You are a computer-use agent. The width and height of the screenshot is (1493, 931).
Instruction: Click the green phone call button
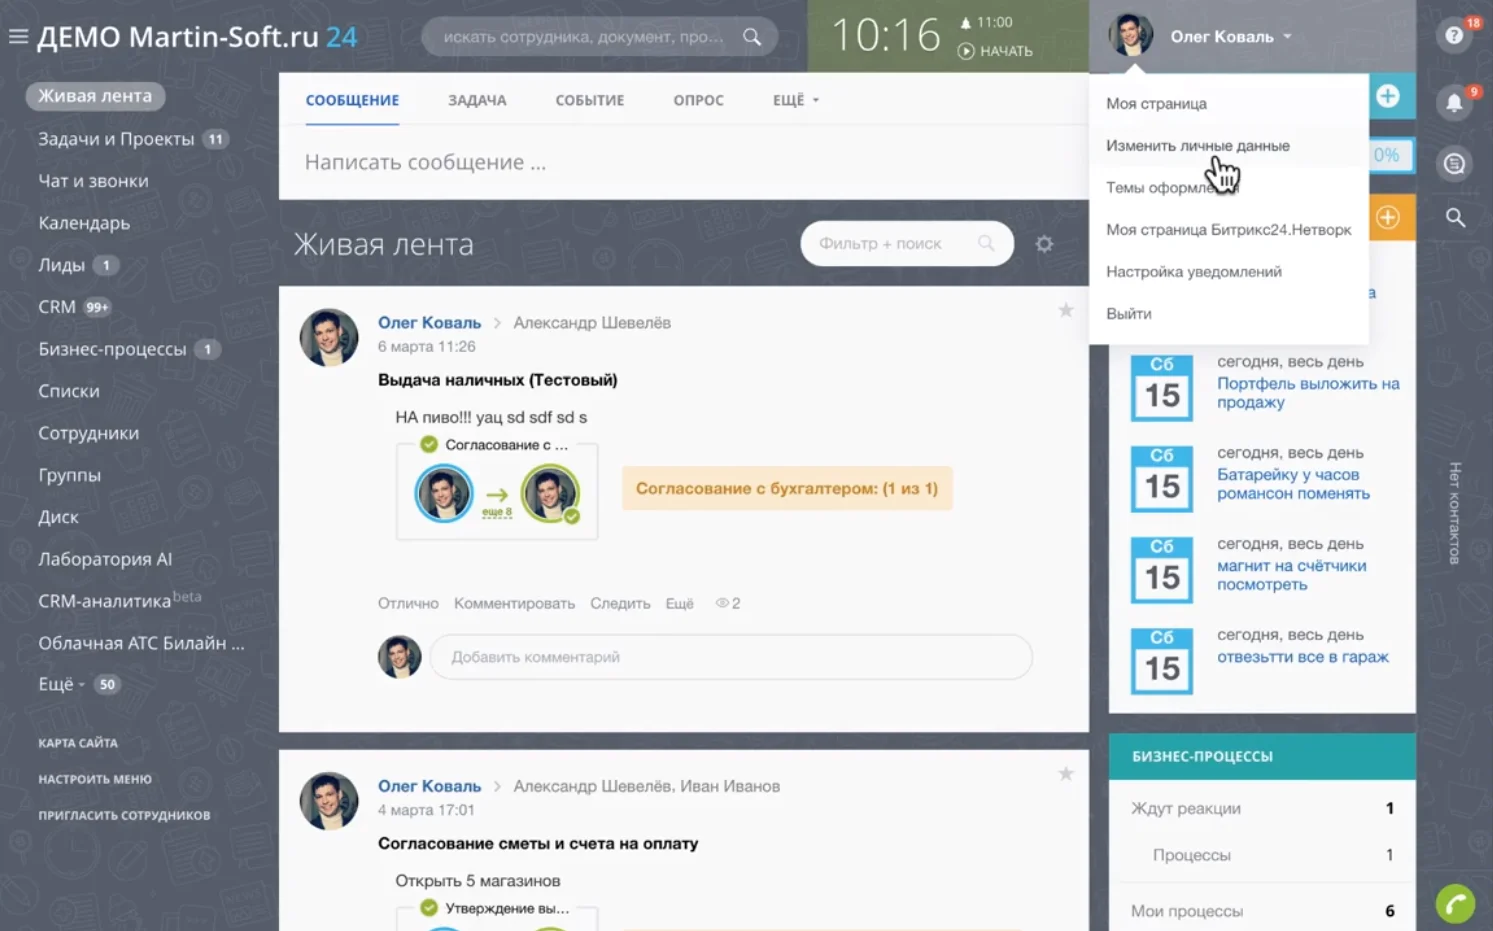click(1455, 904)
